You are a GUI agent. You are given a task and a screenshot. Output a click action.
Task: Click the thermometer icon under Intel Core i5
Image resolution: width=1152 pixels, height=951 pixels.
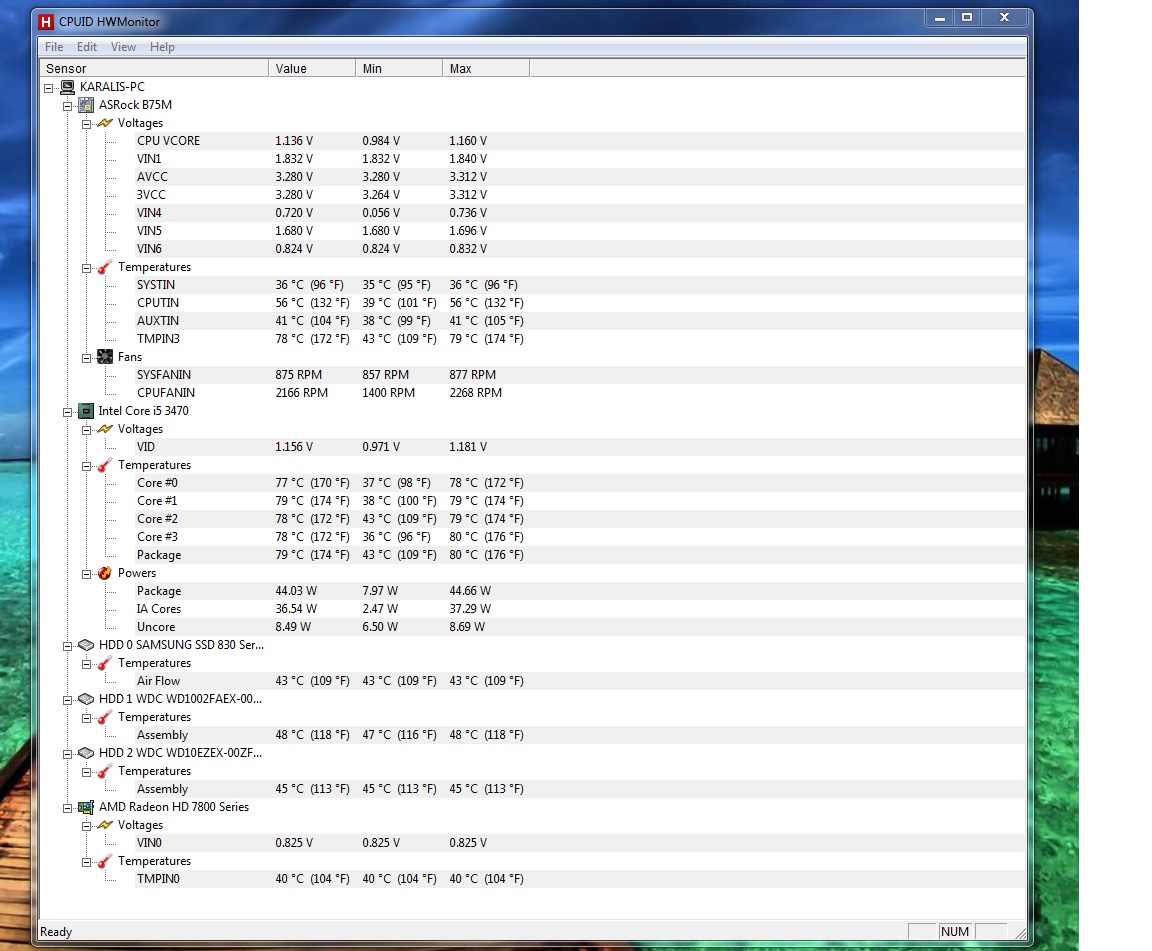click(x=105, y=465)
